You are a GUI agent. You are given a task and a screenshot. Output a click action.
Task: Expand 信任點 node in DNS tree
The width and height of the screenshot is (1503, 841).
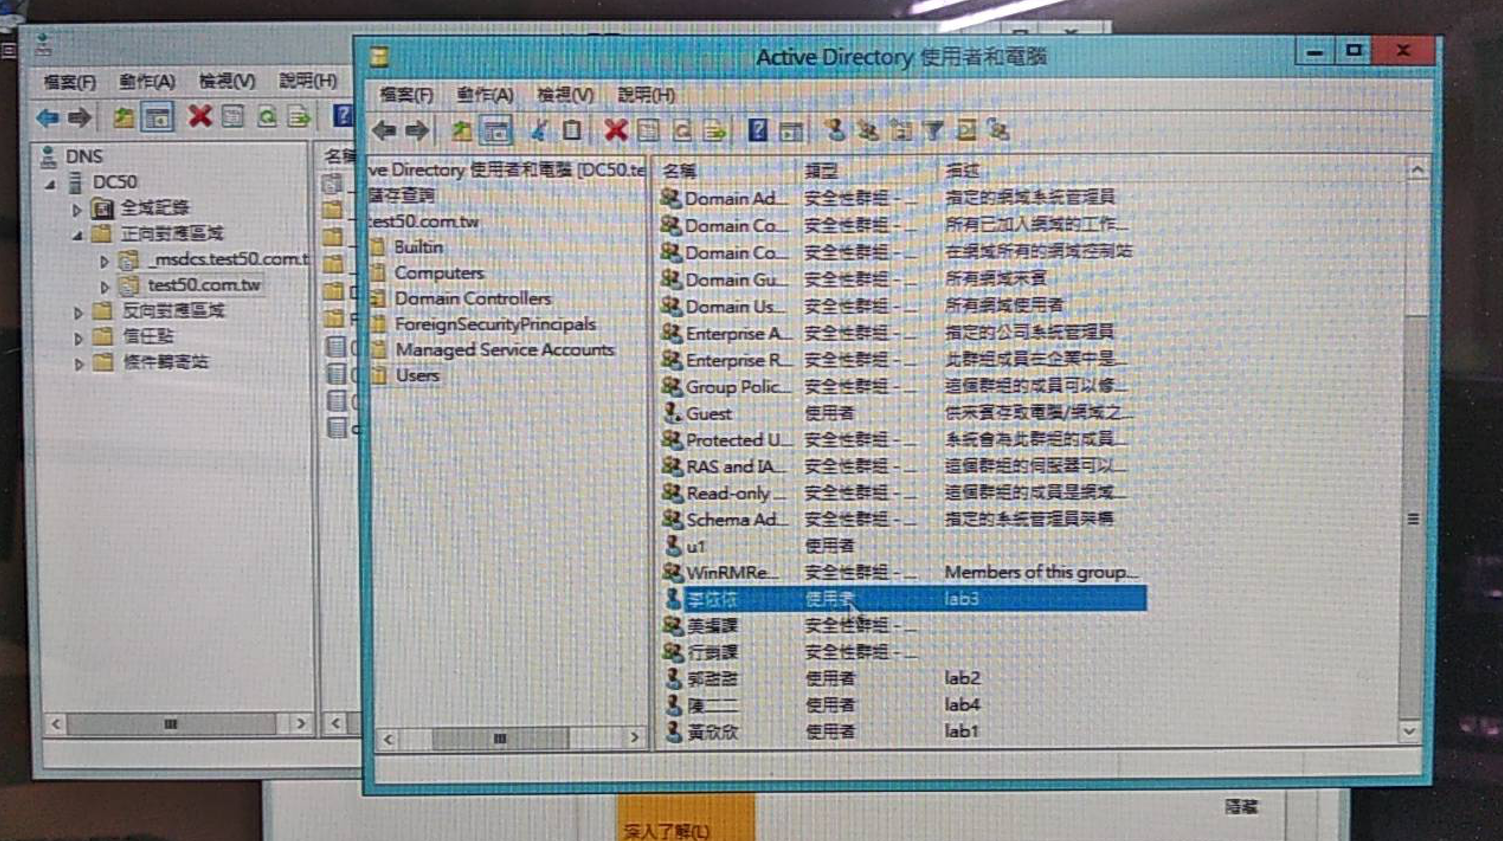click(x=78, y=339)
